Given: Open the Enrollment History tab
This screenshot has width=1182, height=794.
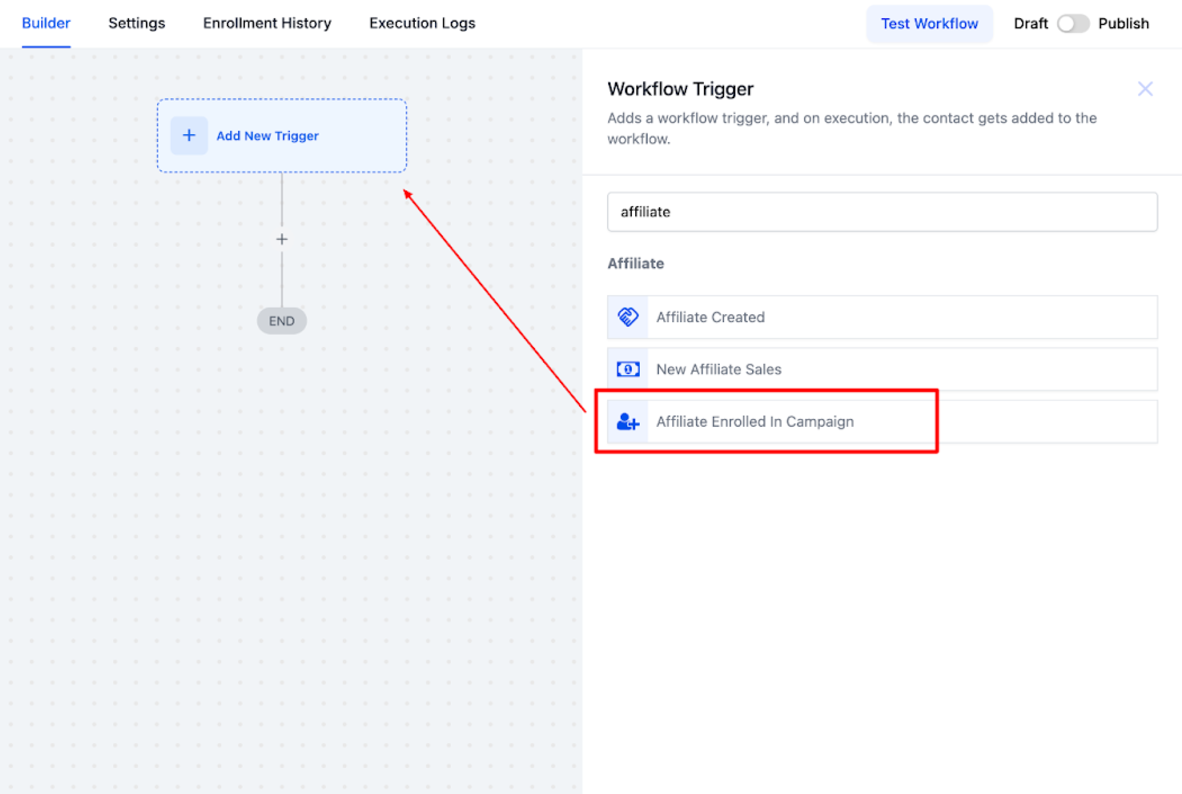Looking at the screenshot, I should 267,23.
